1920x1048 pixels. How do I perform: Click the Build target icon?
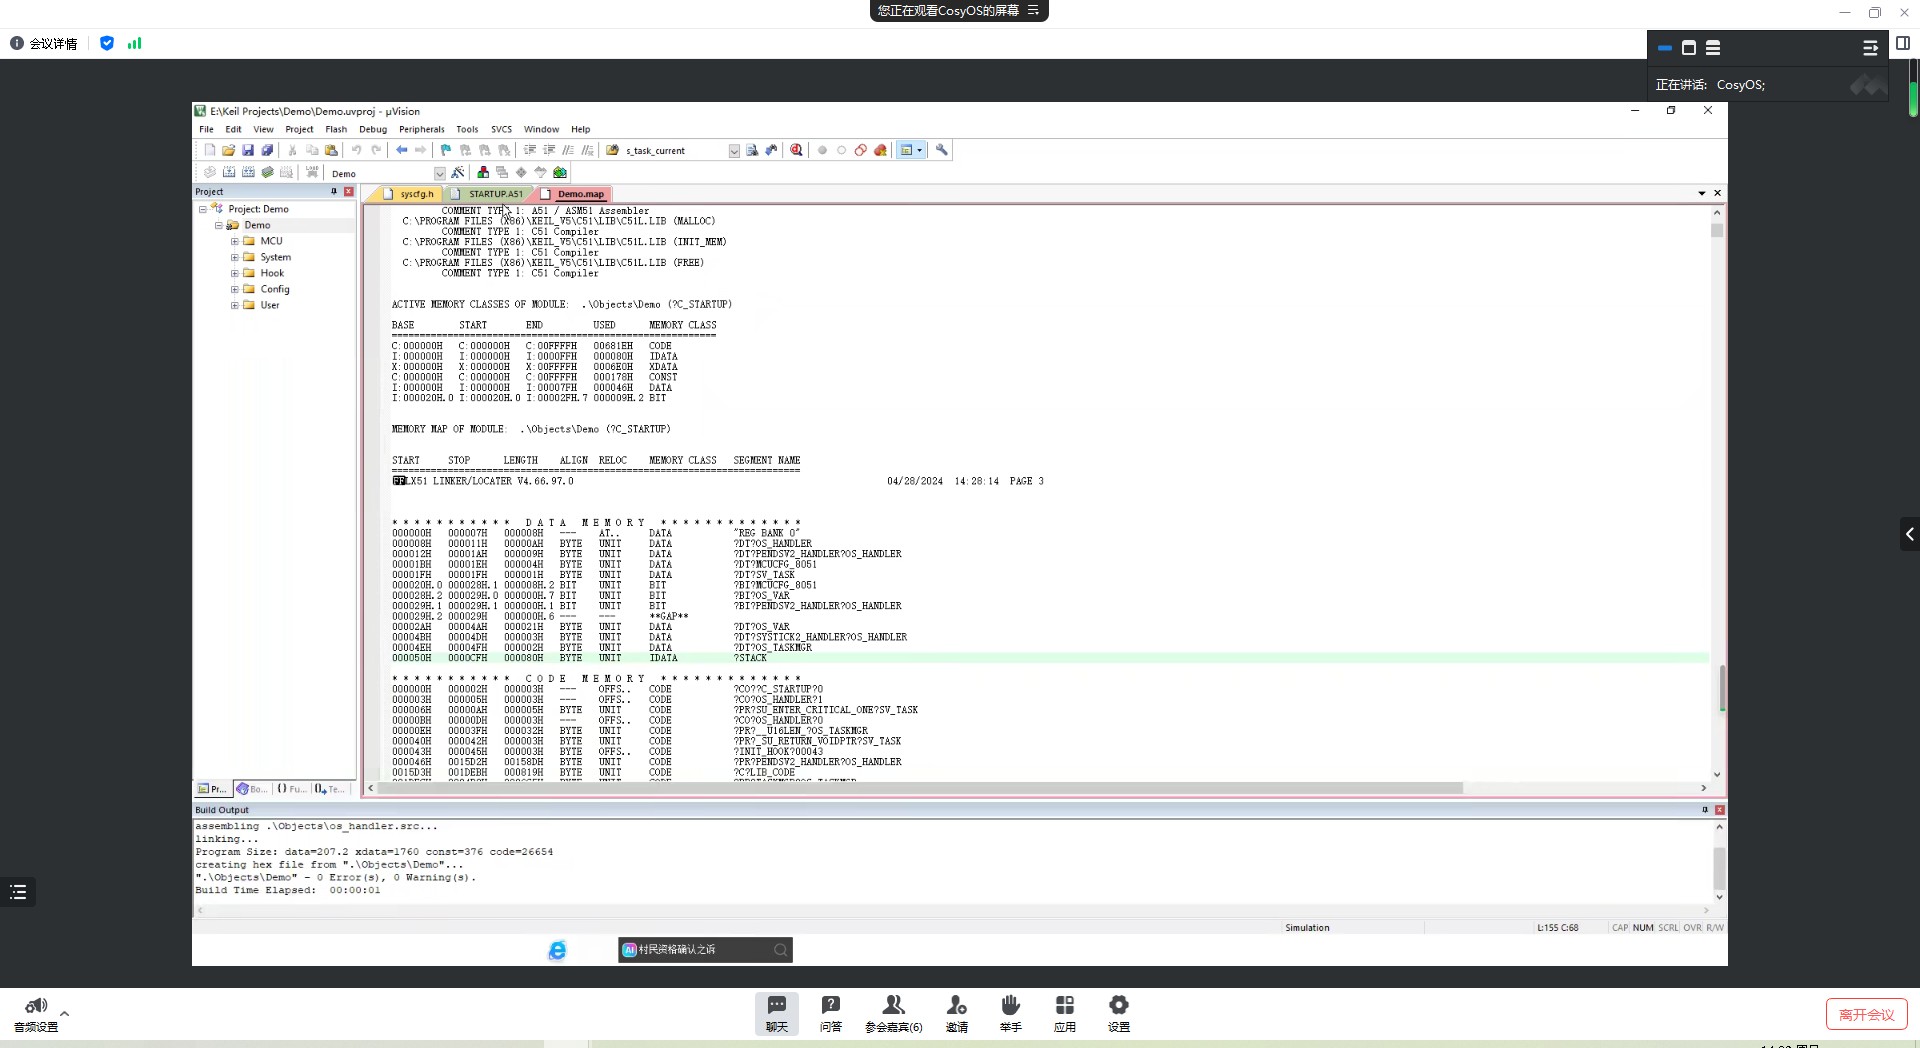pos(229,172)
